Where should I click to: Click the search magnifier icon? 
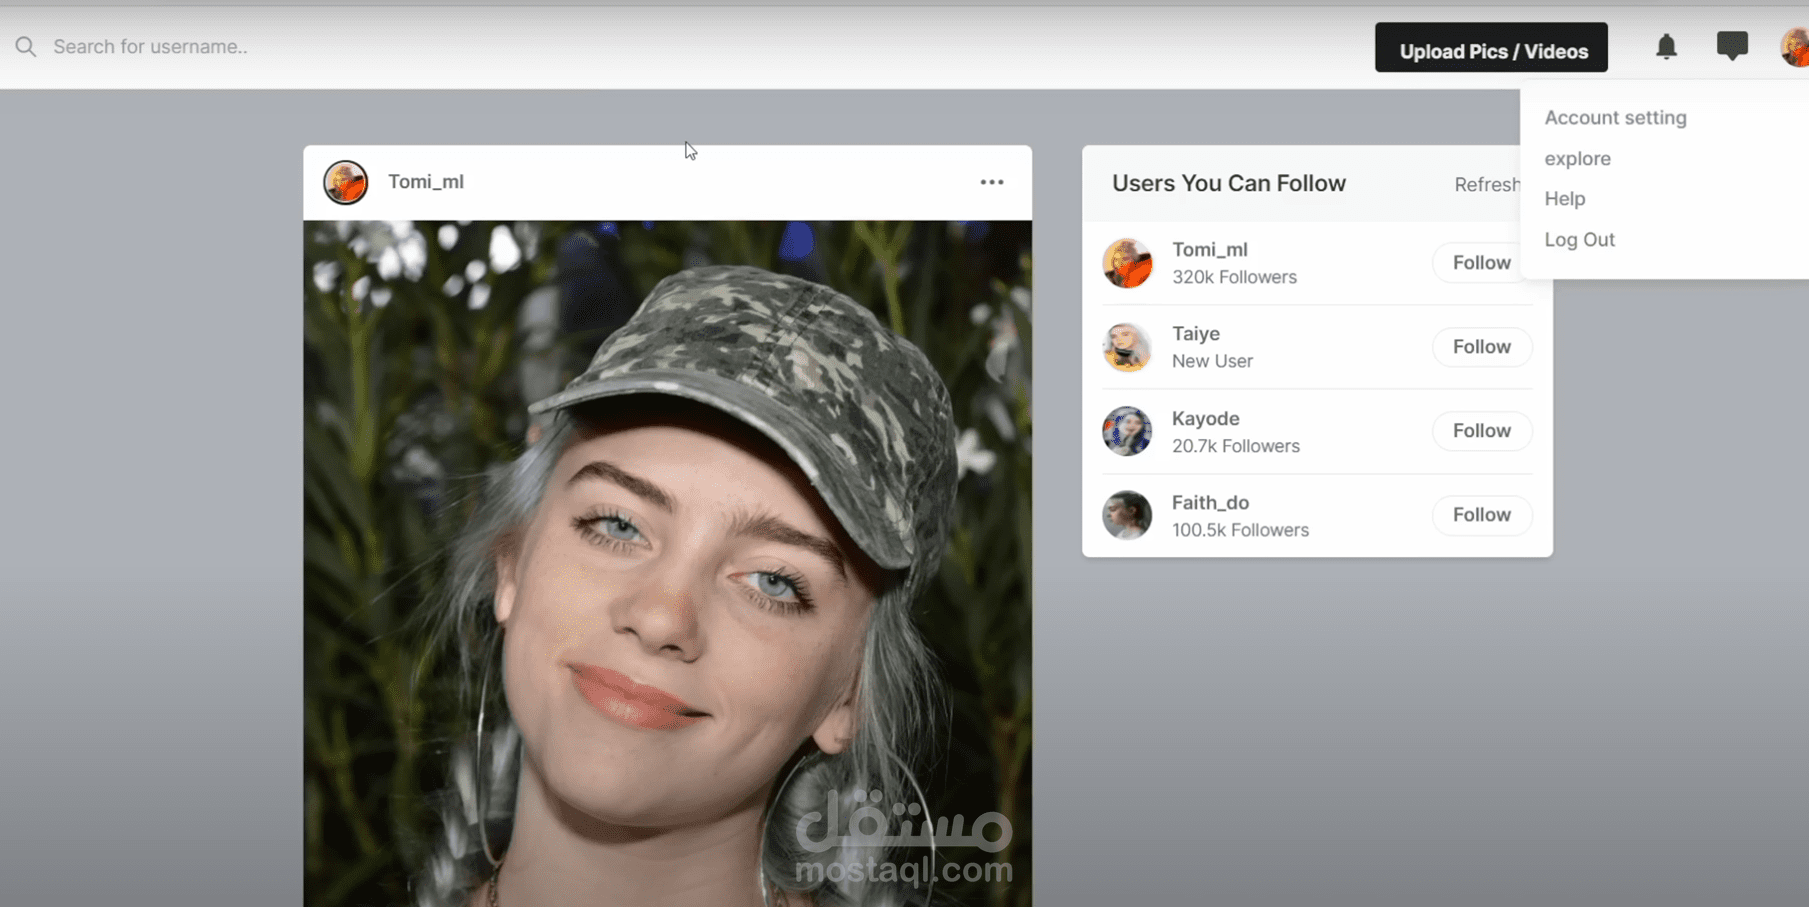click(26, 47)
